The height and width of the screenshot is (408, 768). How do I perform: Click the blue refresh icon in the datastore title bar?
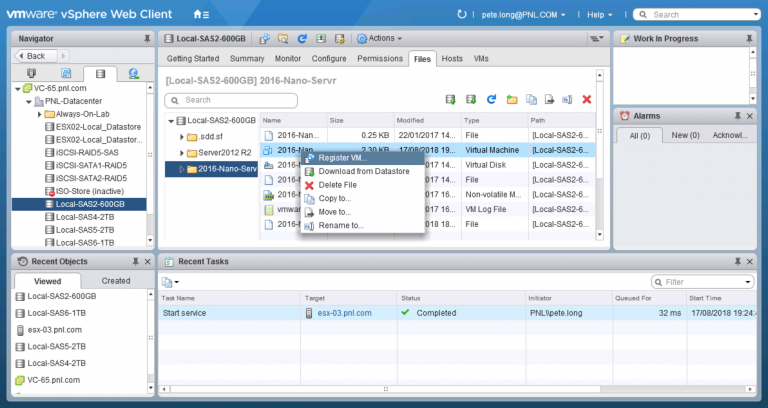(302, 39)
